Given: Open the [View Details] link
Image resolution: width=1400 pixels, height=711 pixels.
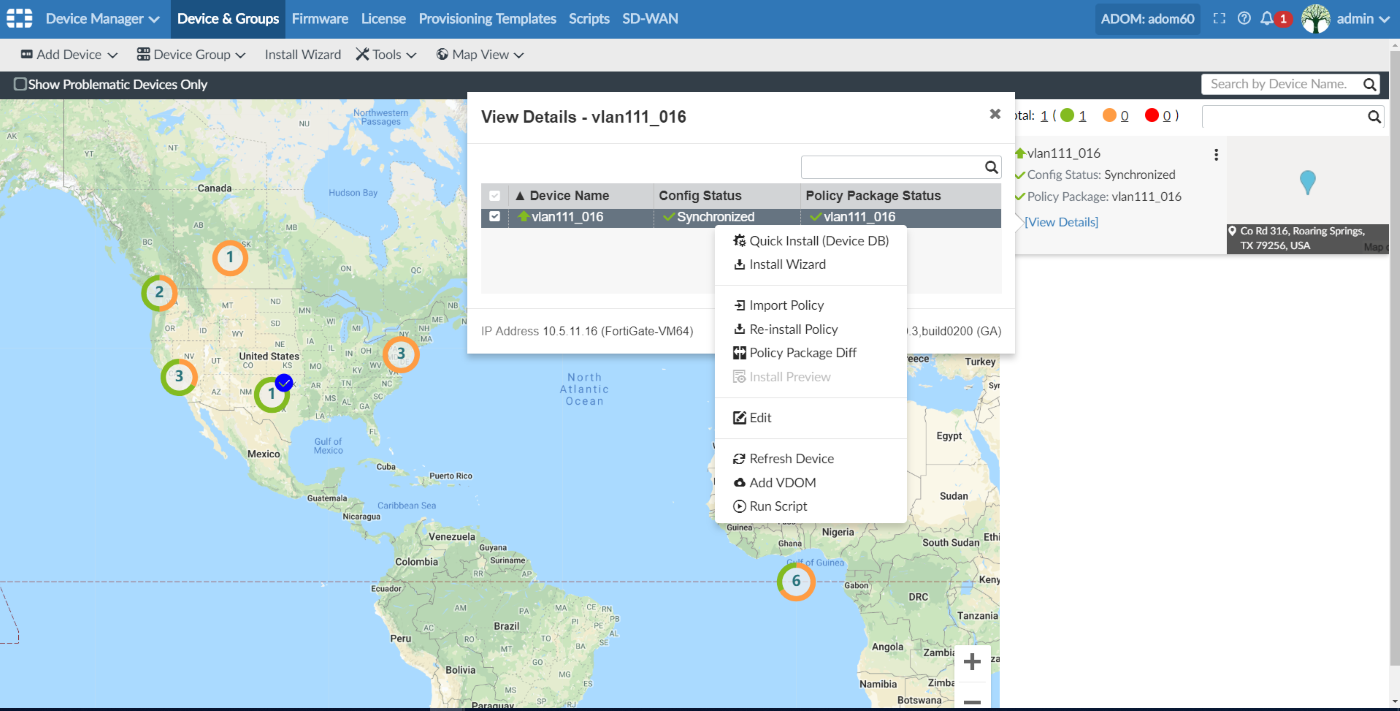Looking at the screenshot, I should [x=1061, y=222].
